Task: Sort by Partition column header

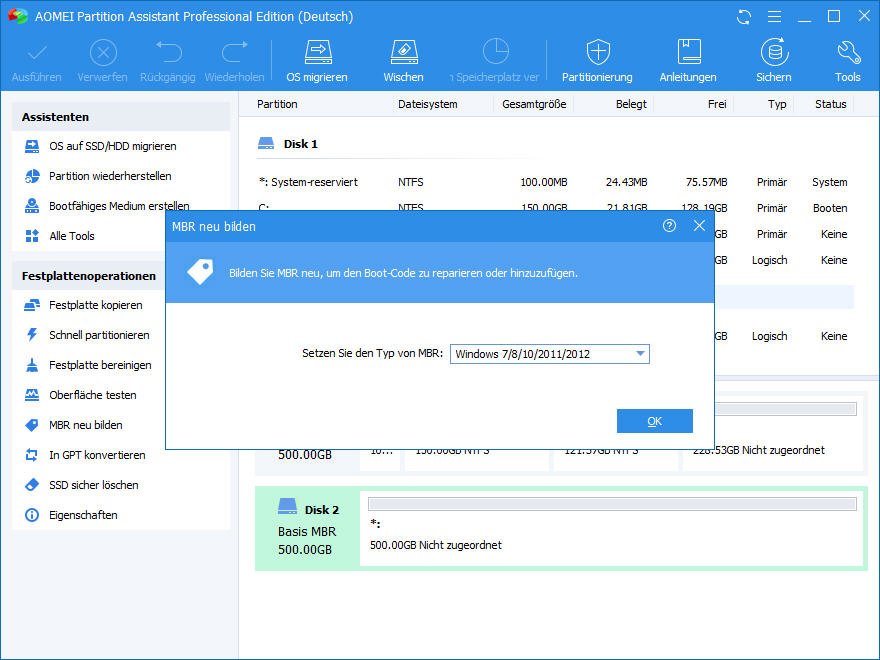Action: [x=277, y=104]
